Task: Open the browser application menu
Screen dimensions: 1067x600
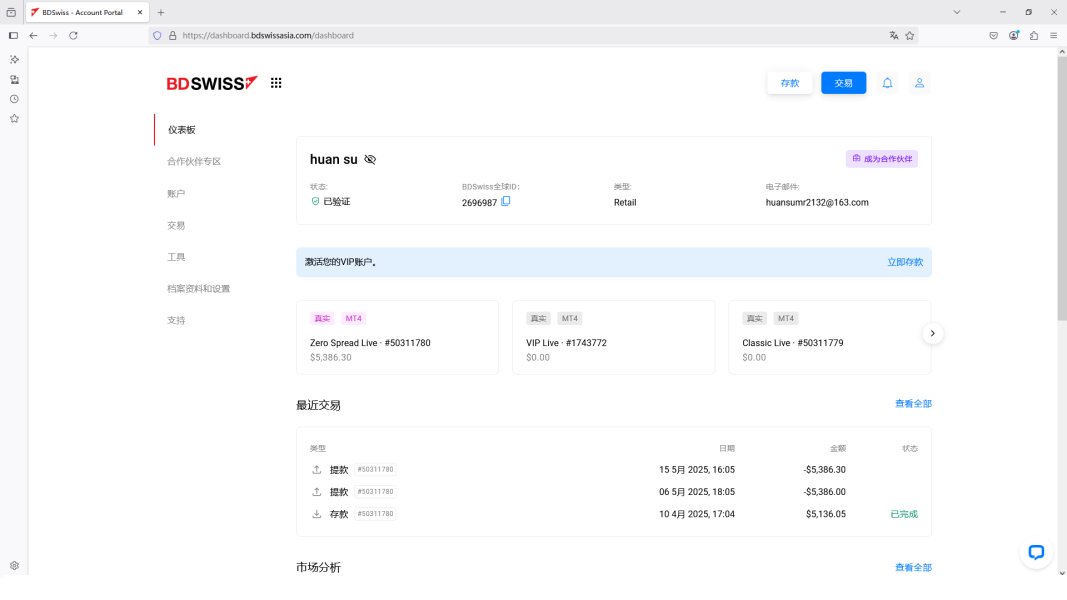Action: click(1053, 35)
